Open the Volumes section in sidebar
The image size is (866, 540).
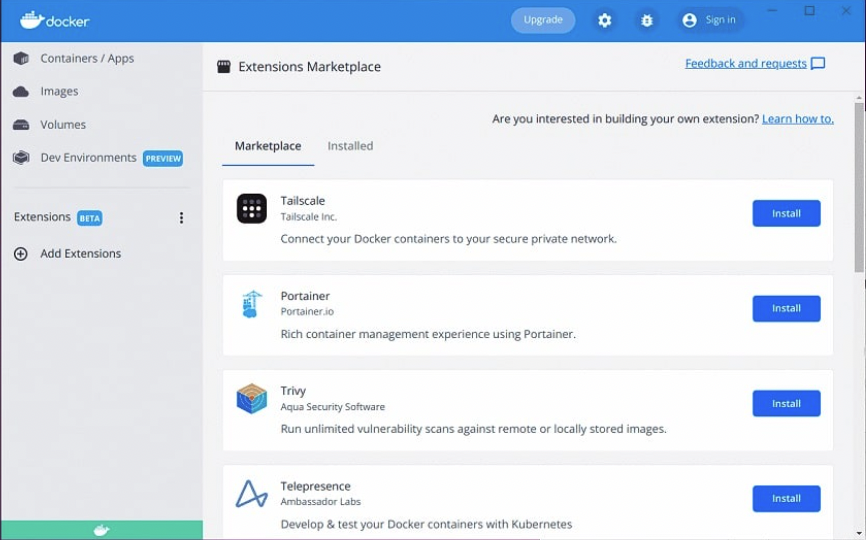[x=63, y=125]
